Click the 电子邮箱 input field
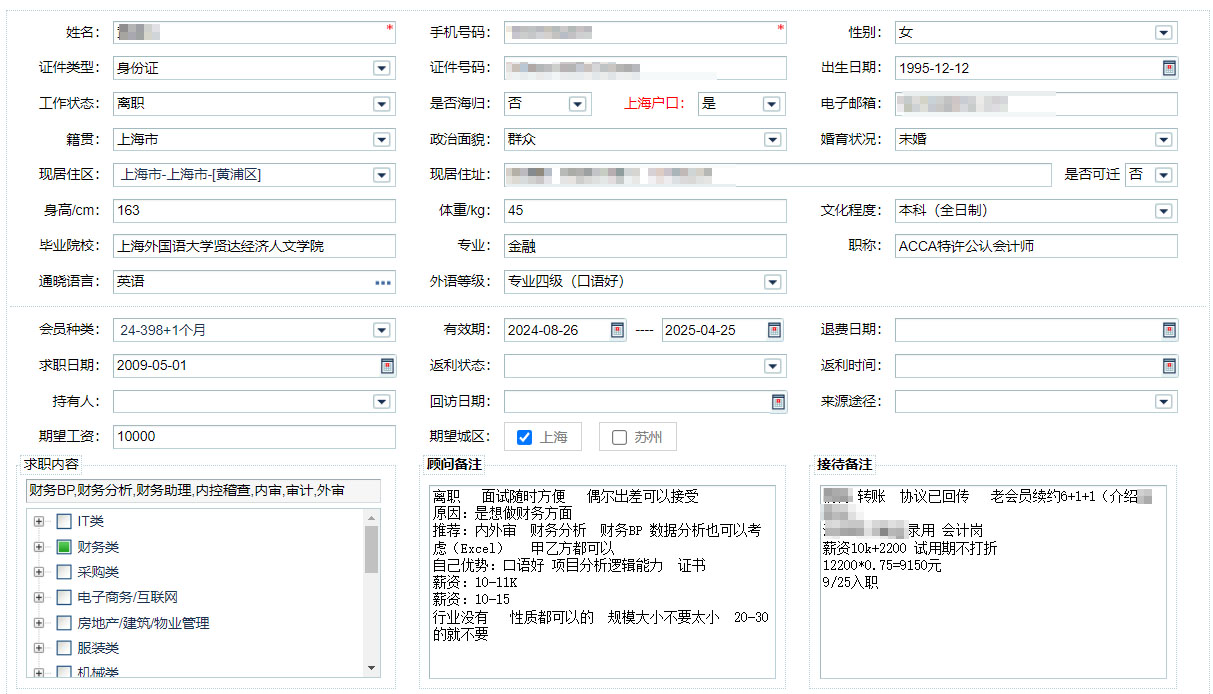The height and width of the screenshot is (694, 1213). click(x=1036, y=104)
